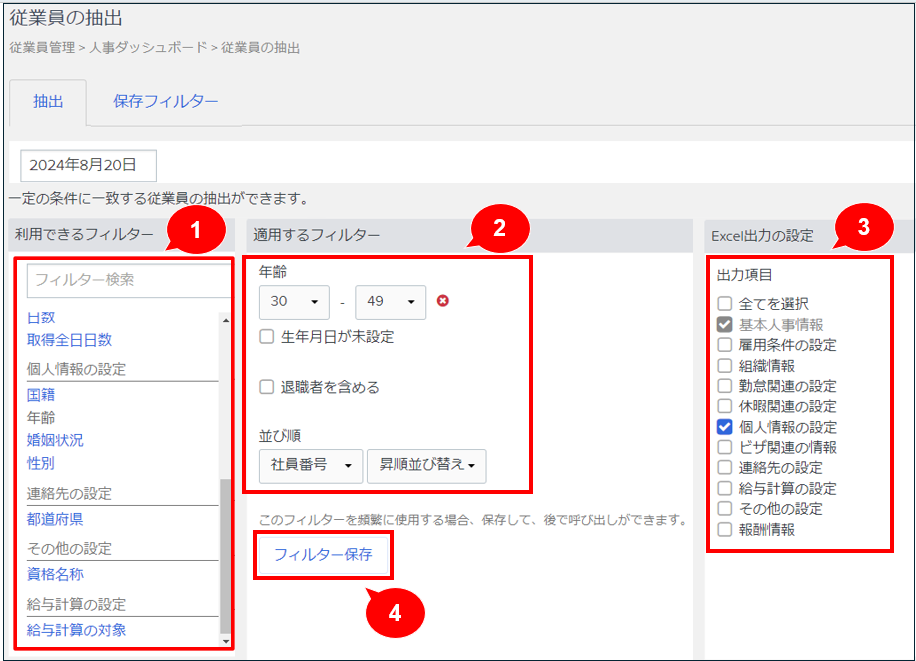Image resolution: width=916 pixels, height=661 pixels.
Task: Check the 組織情報 checkbox
Action: 724,366
